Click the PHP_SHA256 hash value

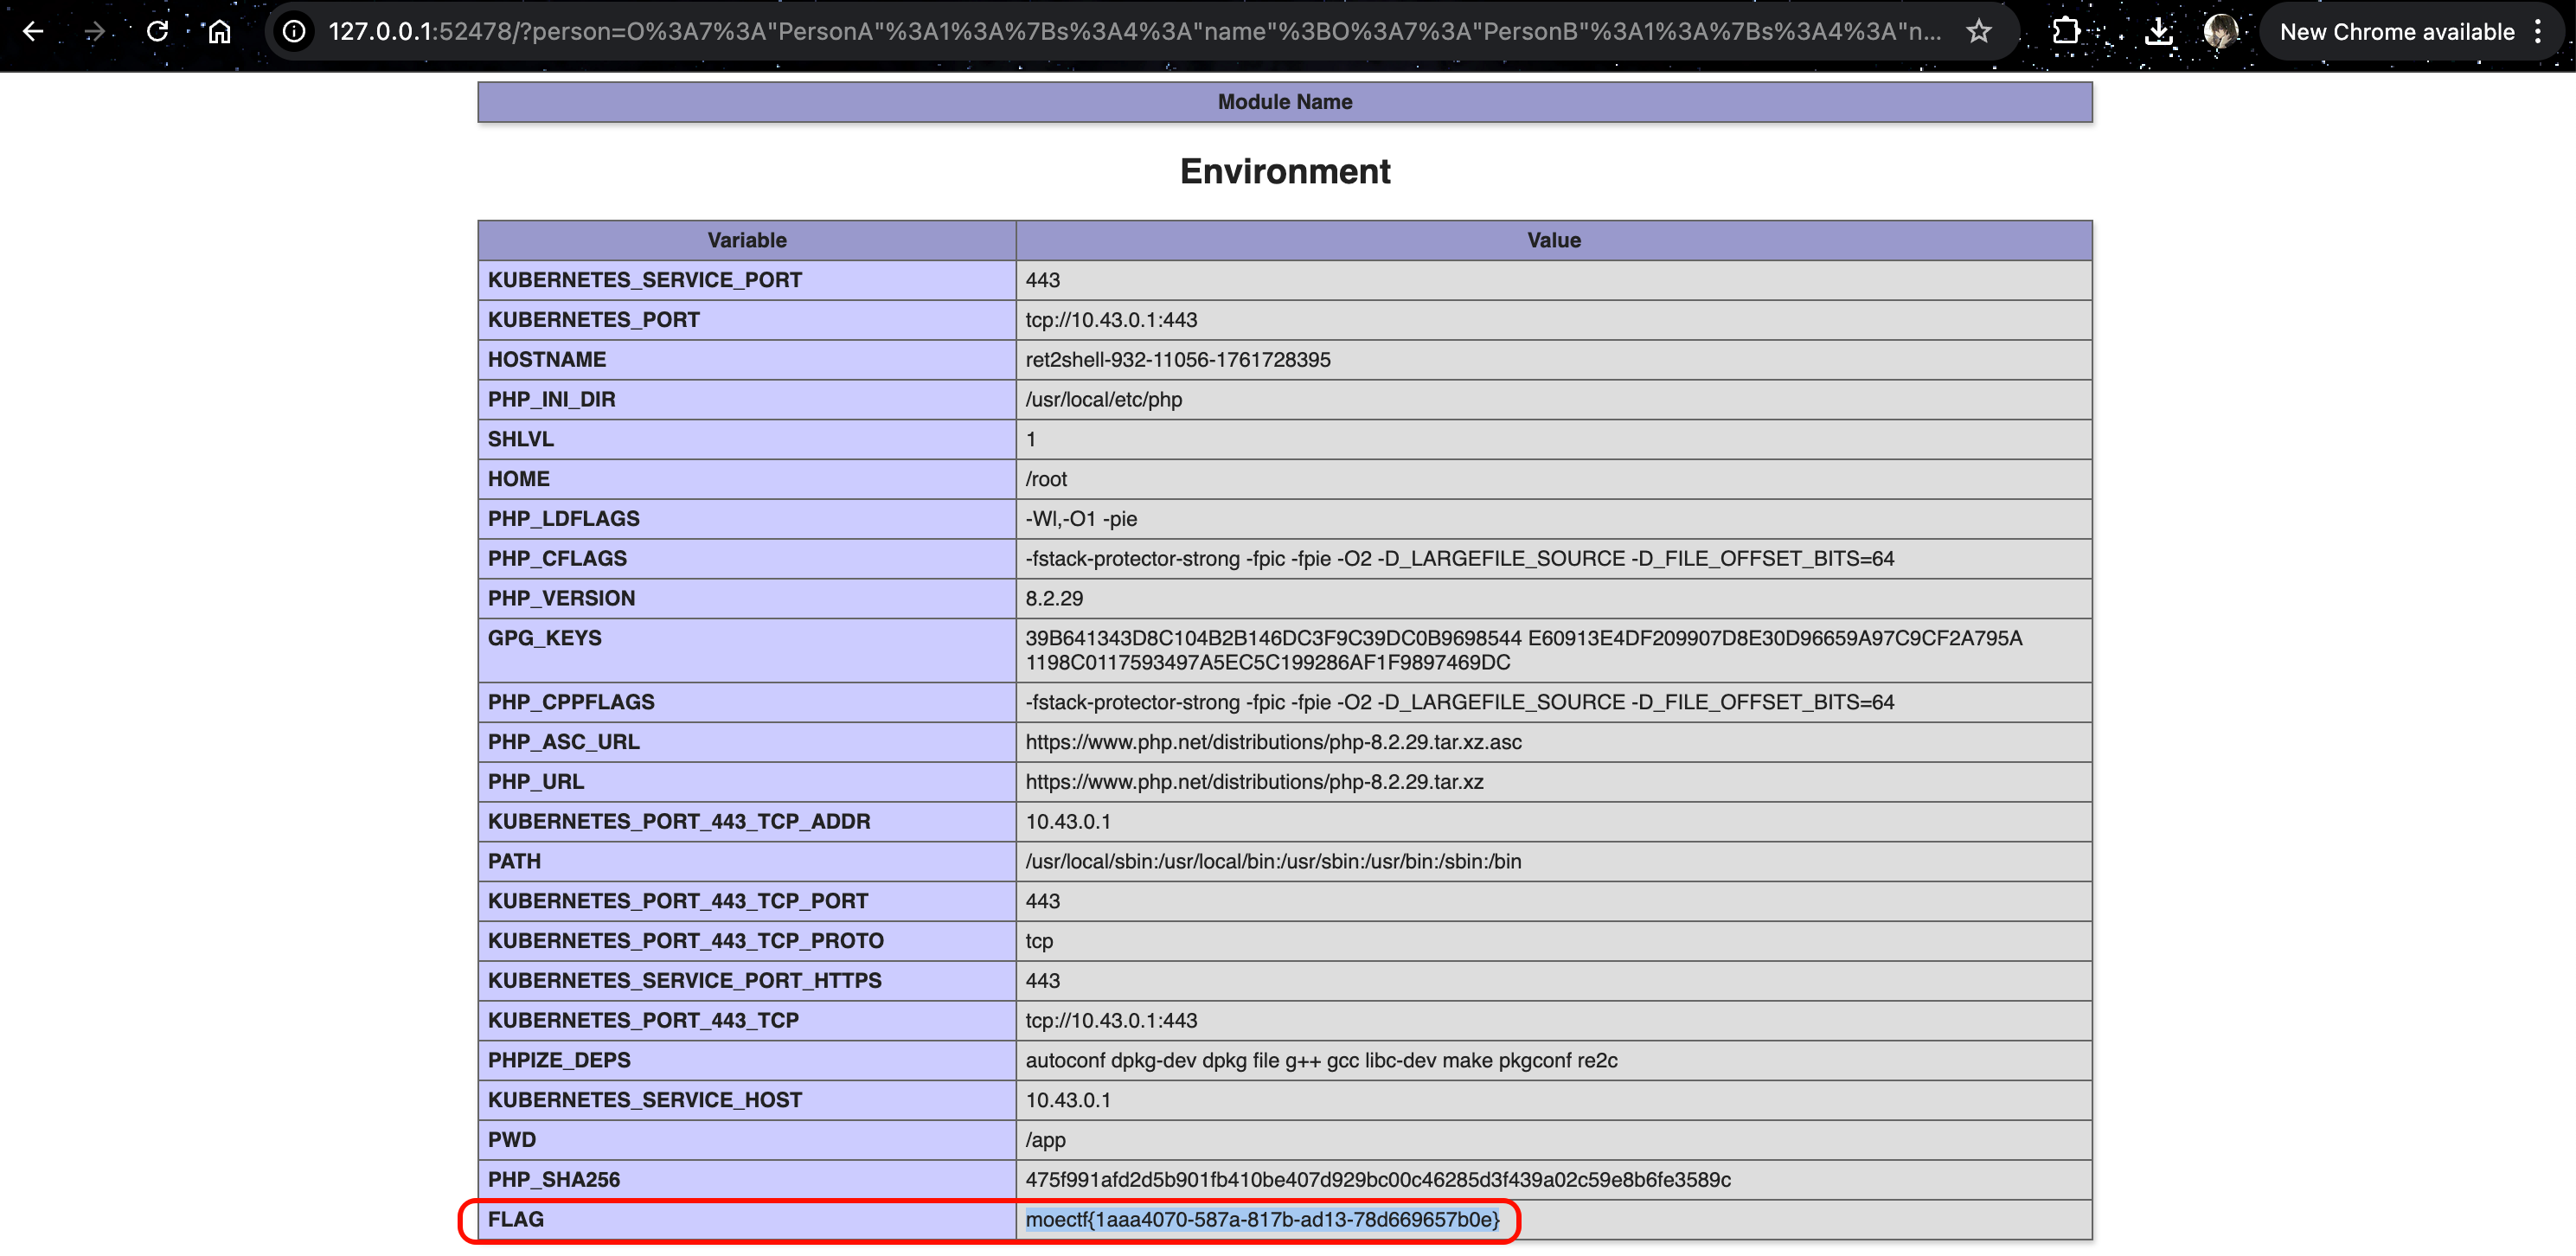point(1377,1179)
